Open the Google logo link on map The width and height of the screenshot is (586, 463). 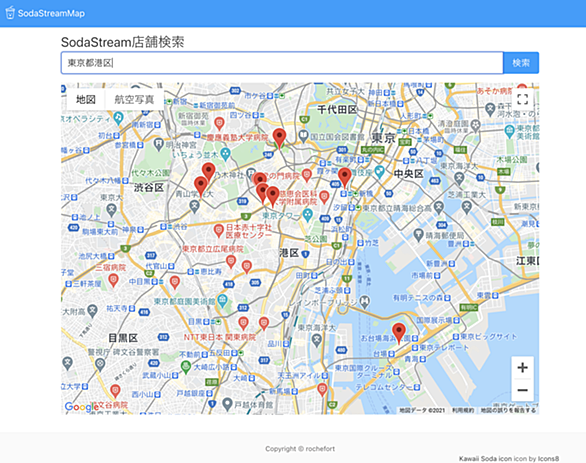82,407
